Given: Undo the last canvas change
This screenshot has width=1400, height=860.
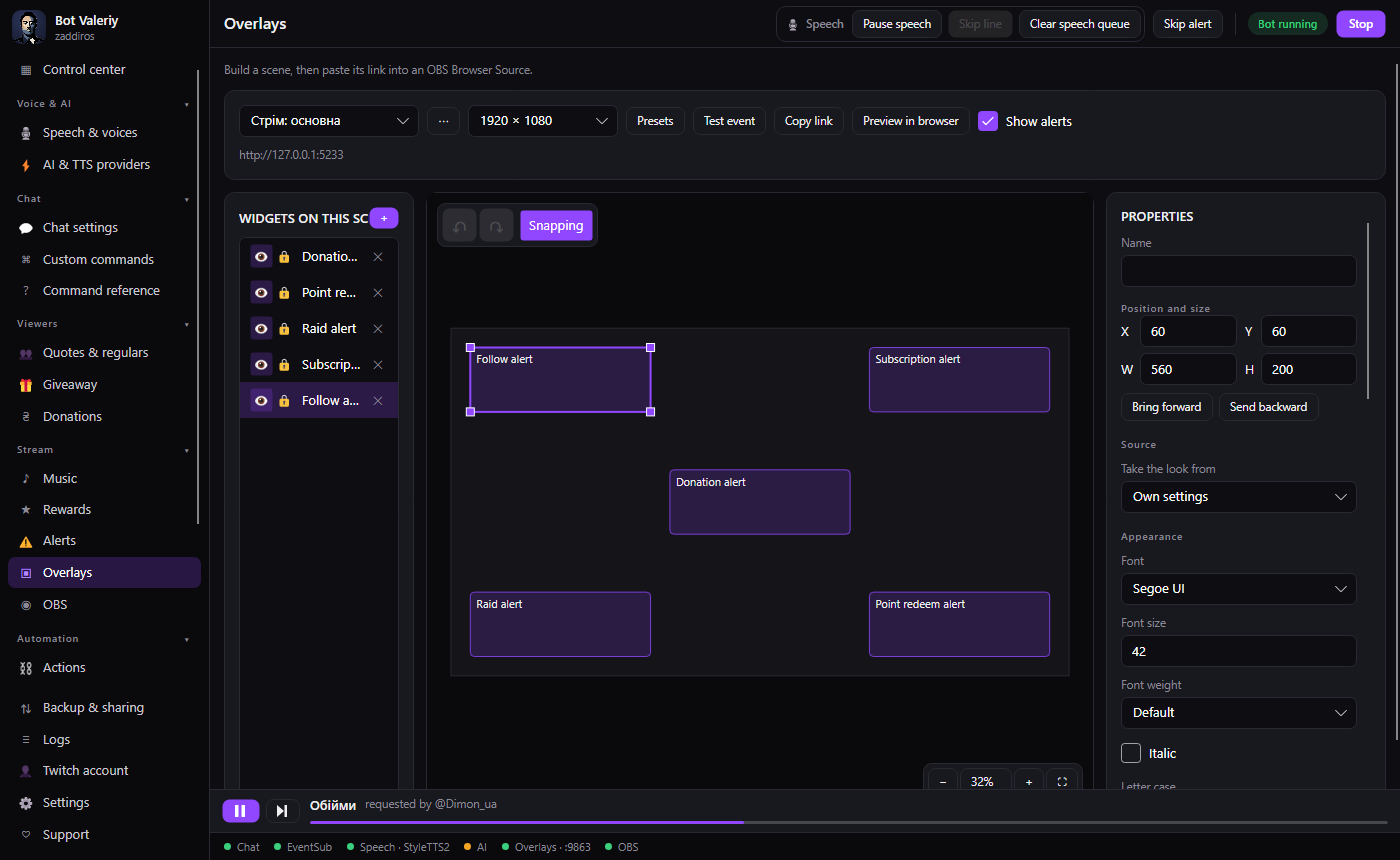Looking at the screenshot, I should [x=460, y=226].
